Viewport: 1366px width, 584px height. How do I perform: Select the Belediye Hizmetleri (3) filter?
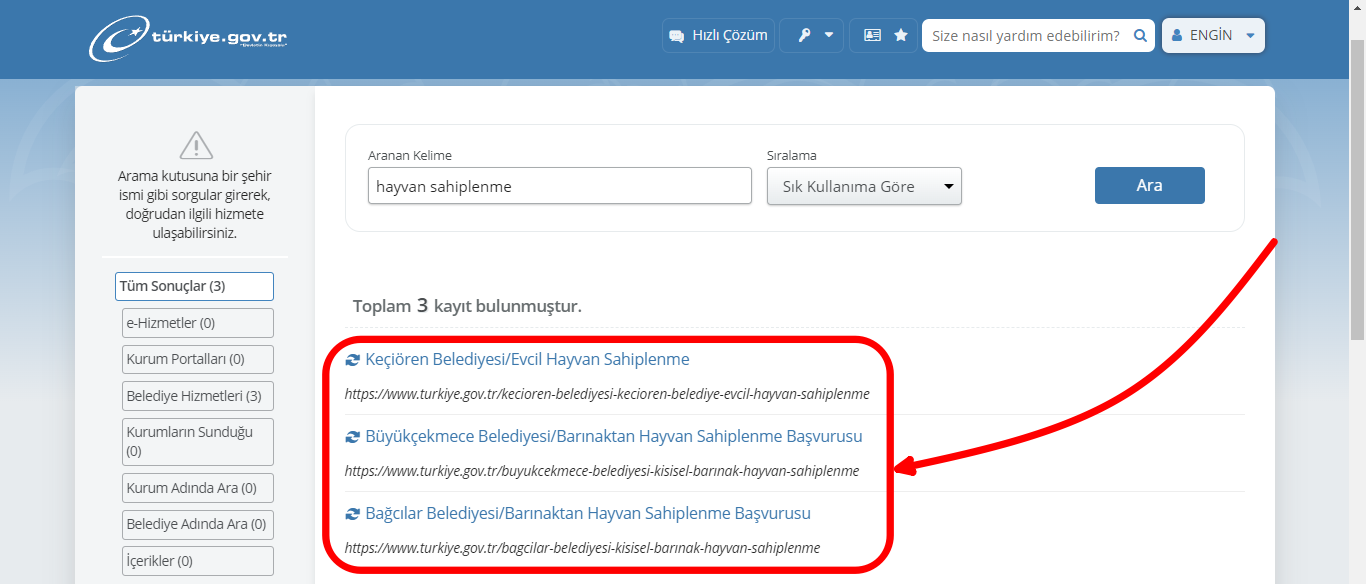tap(197, 395)
